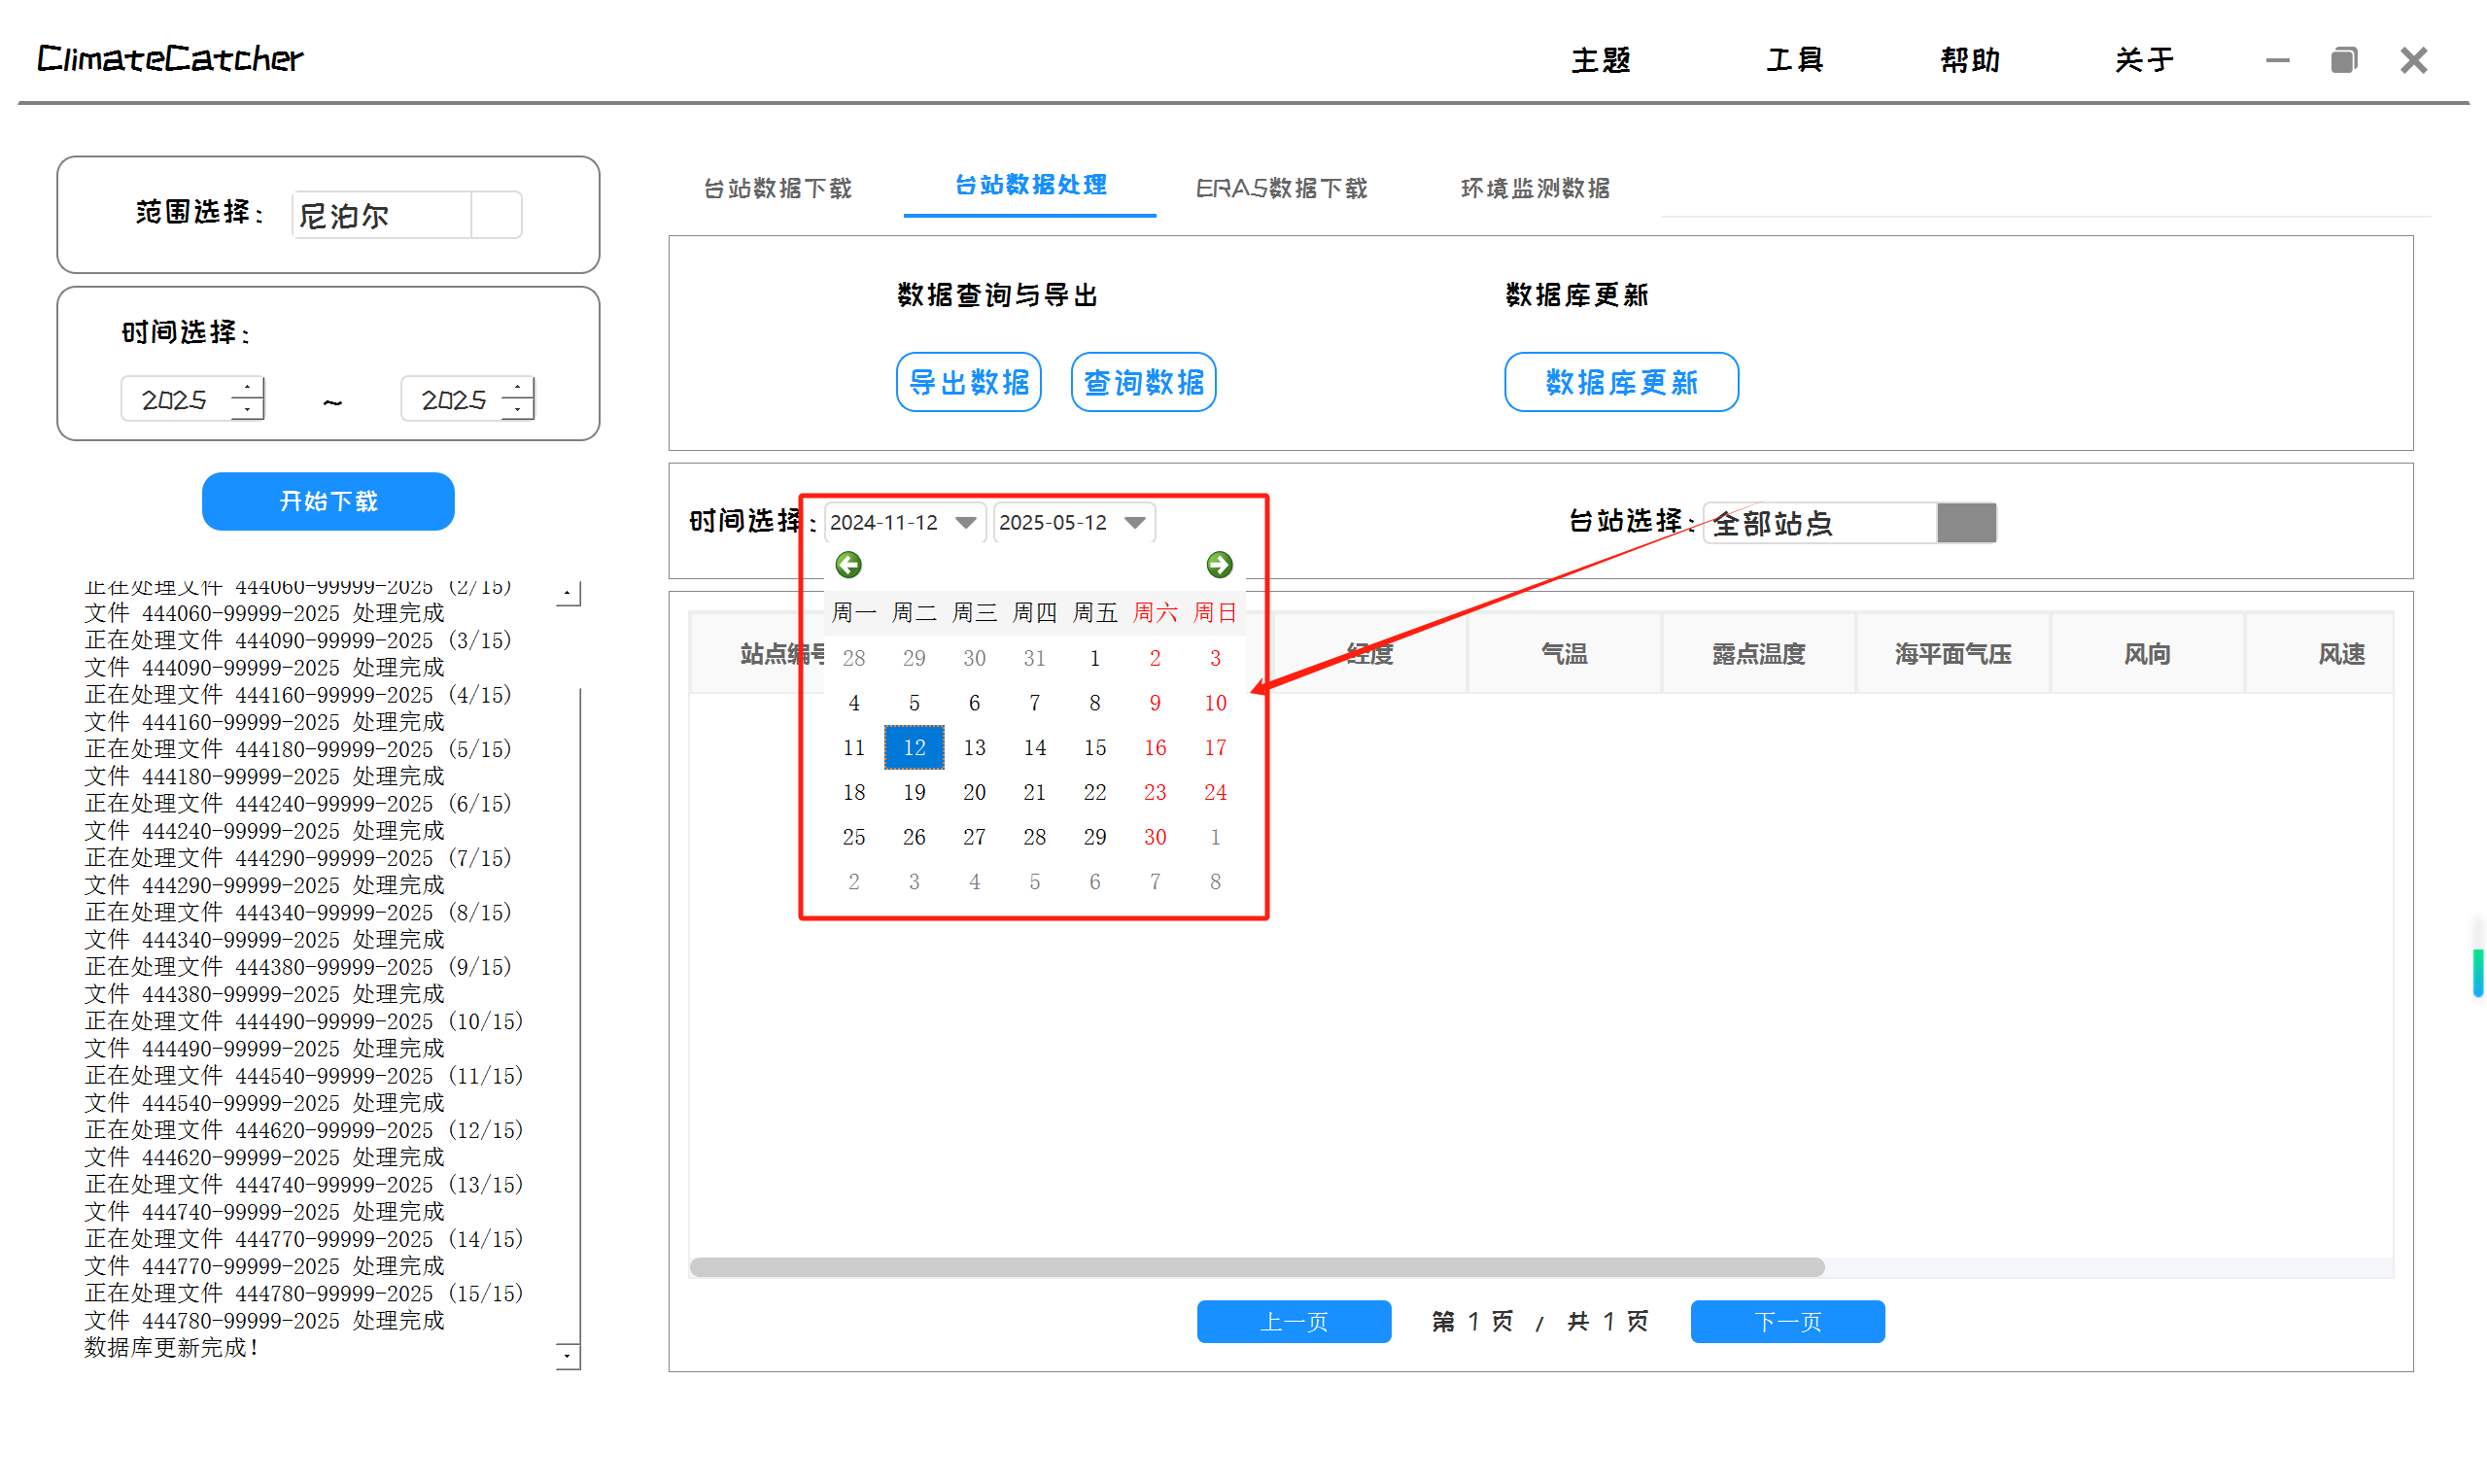Viewport: 2487px width, 1484px height.
Task: Switch to 台站数据下载 tab
Action: pyautogui.click(x=777, y=188)
